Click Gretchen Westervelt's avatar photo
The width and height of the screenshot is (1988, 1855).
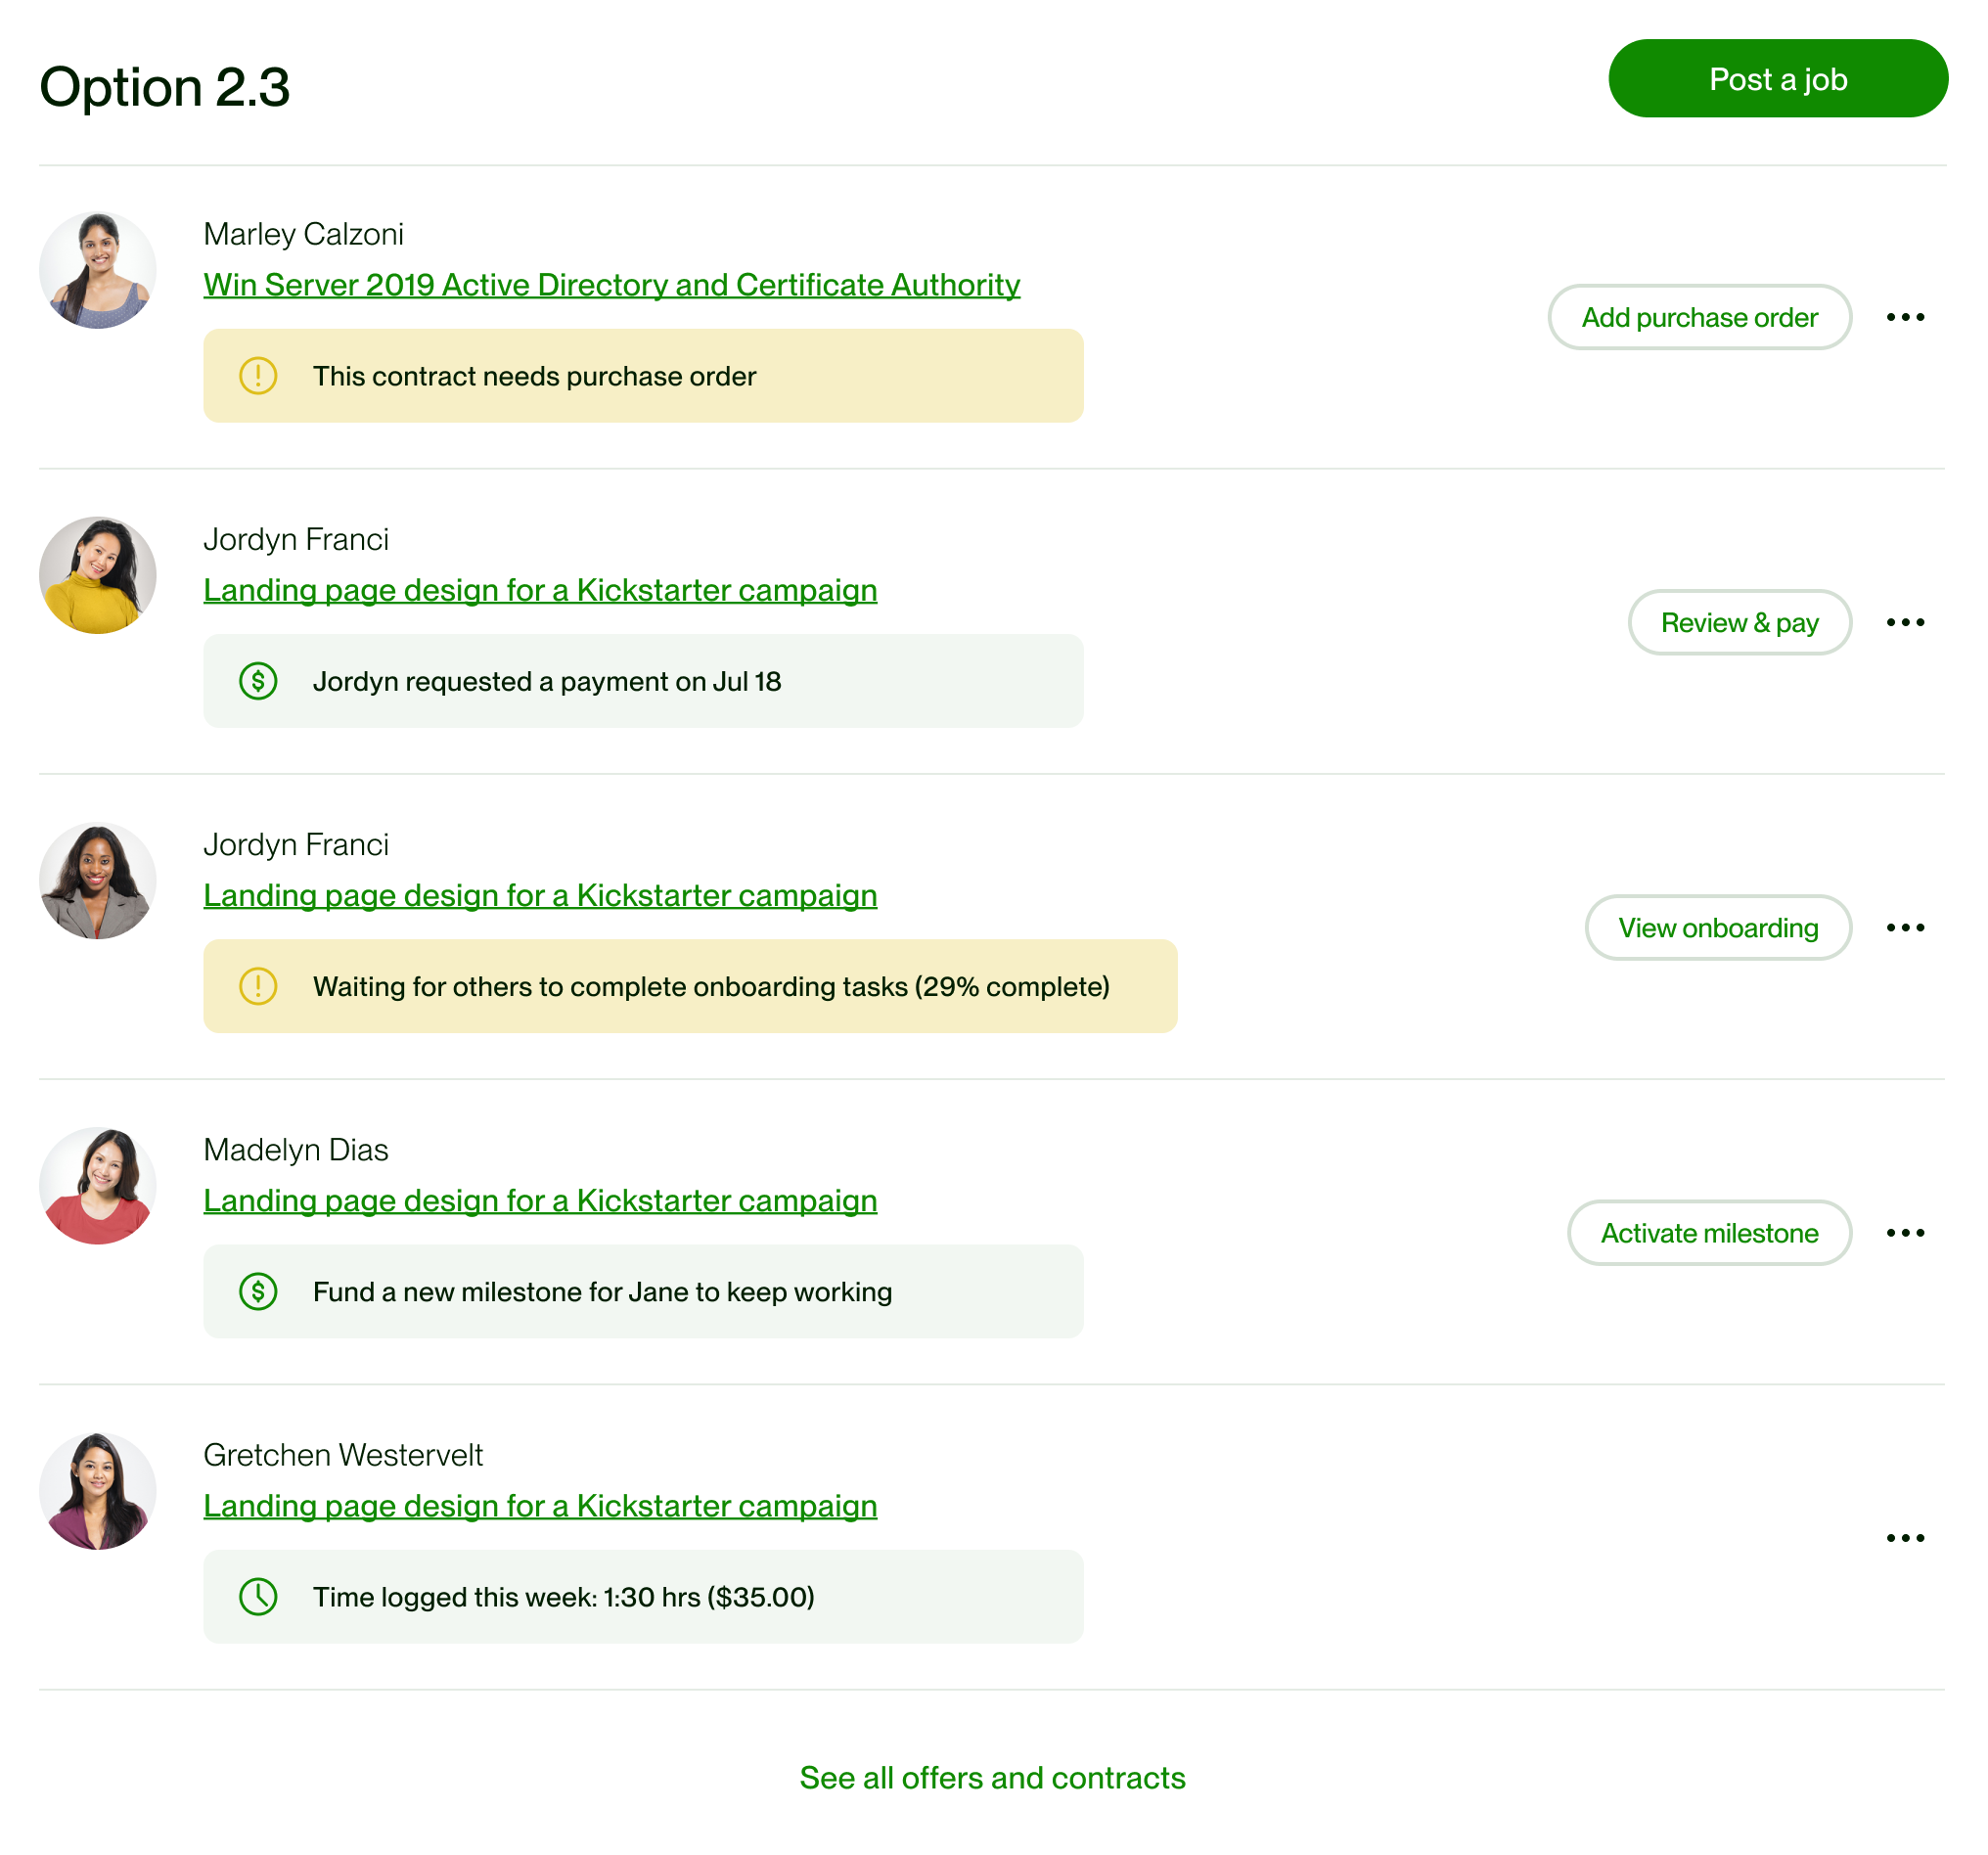pyautogui.click(x=98, y=1490)
